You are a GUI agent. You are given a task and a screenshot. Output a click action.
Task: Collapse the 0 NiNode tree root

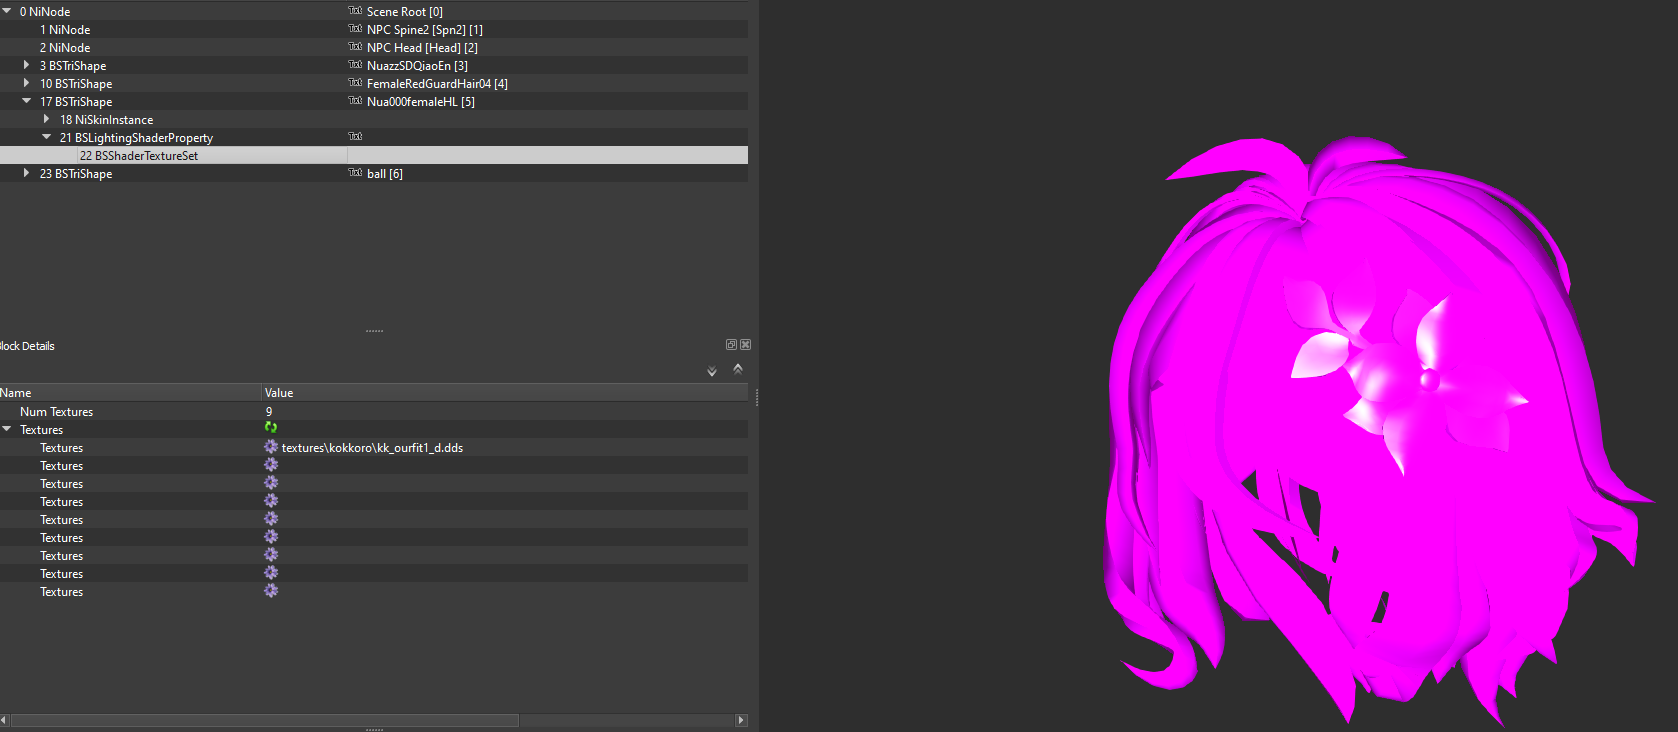pyautogui.click(x=7, y=11)
